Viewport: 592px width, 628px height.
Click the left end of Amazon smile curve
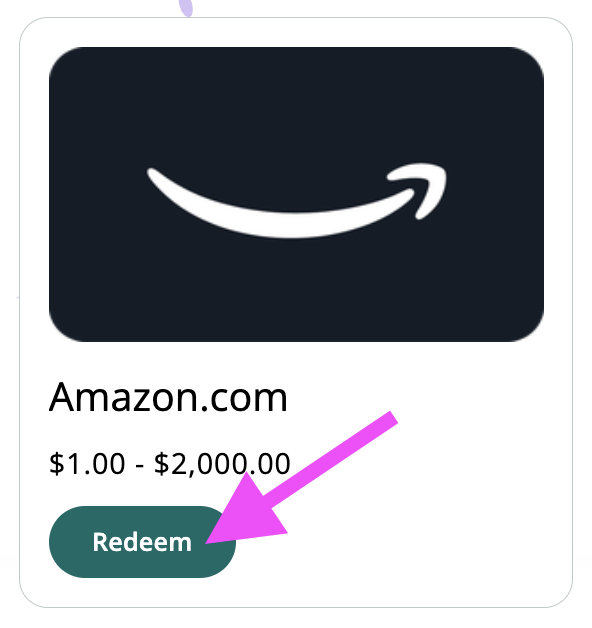(154, 175)
